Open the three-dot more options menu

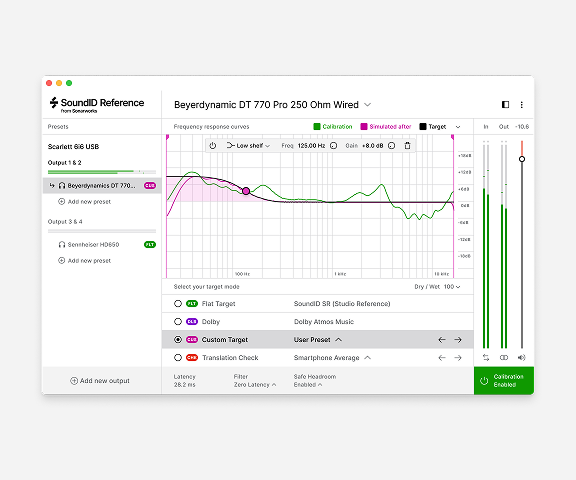tap(521, 105)
